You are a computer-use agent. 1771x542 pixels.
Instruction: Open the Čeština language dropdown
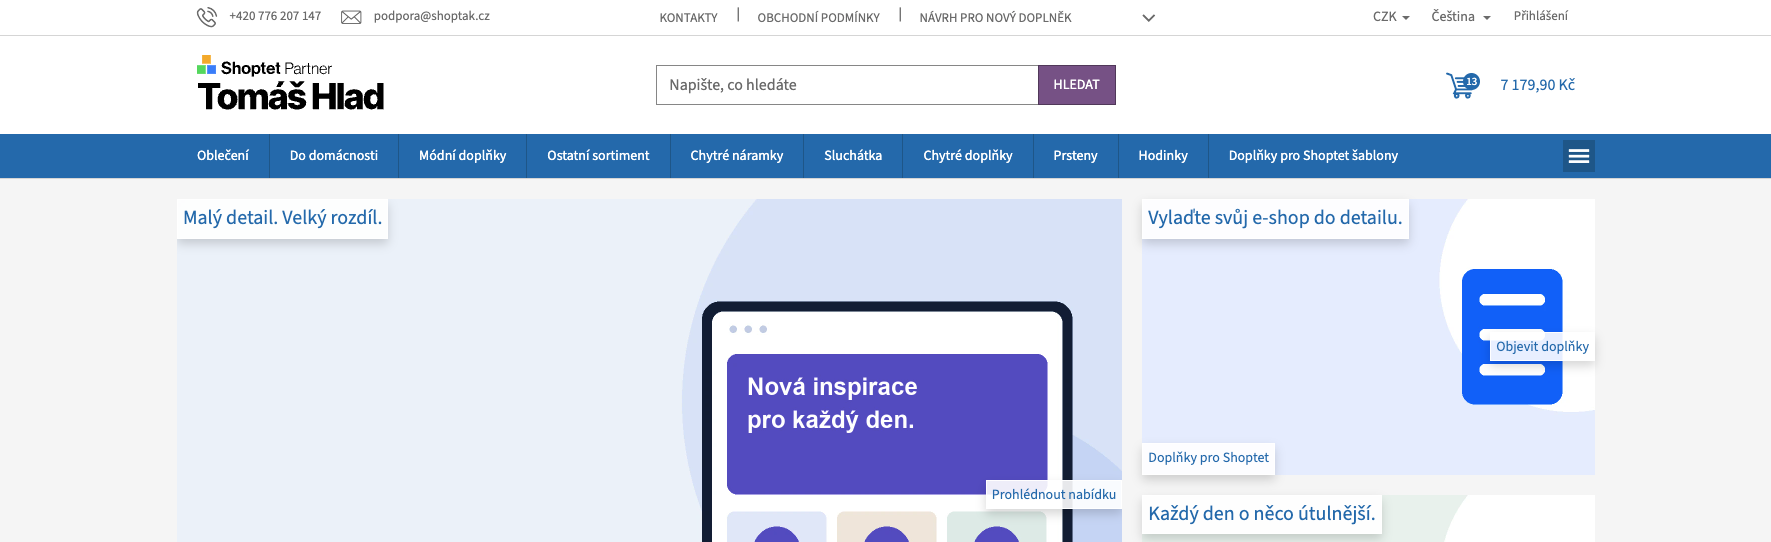1461,17
